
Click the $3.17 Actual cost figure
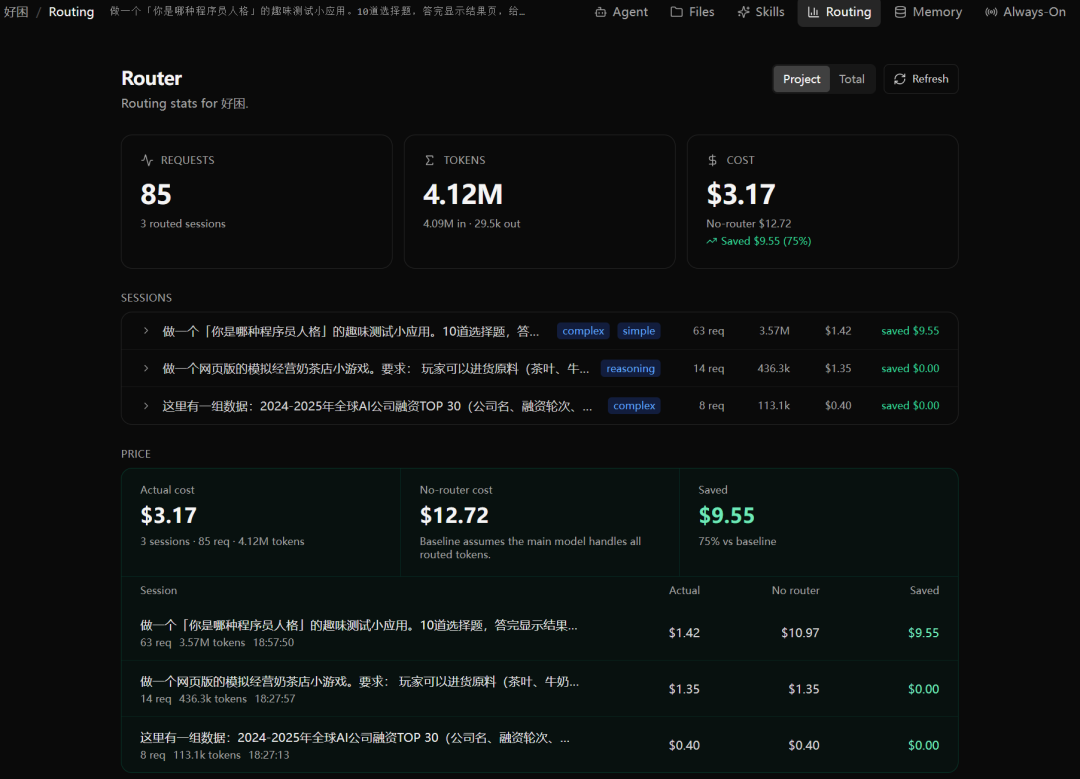click(x=168, y=515)
